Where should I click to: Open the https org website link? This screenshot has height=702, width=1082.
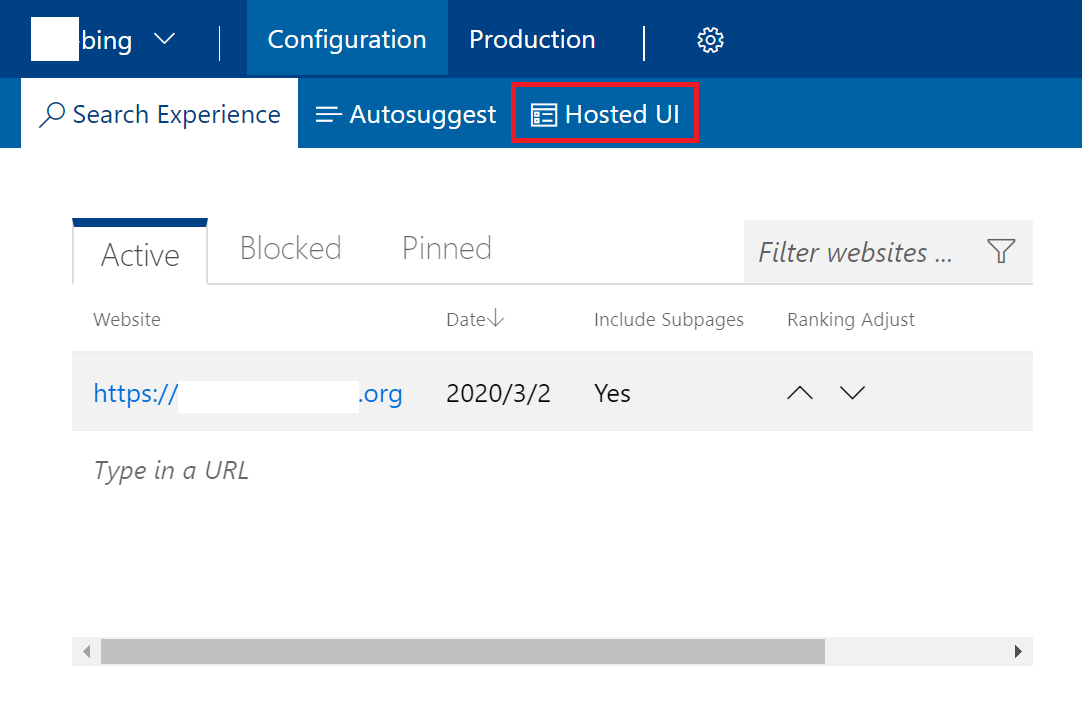[247, 393]
